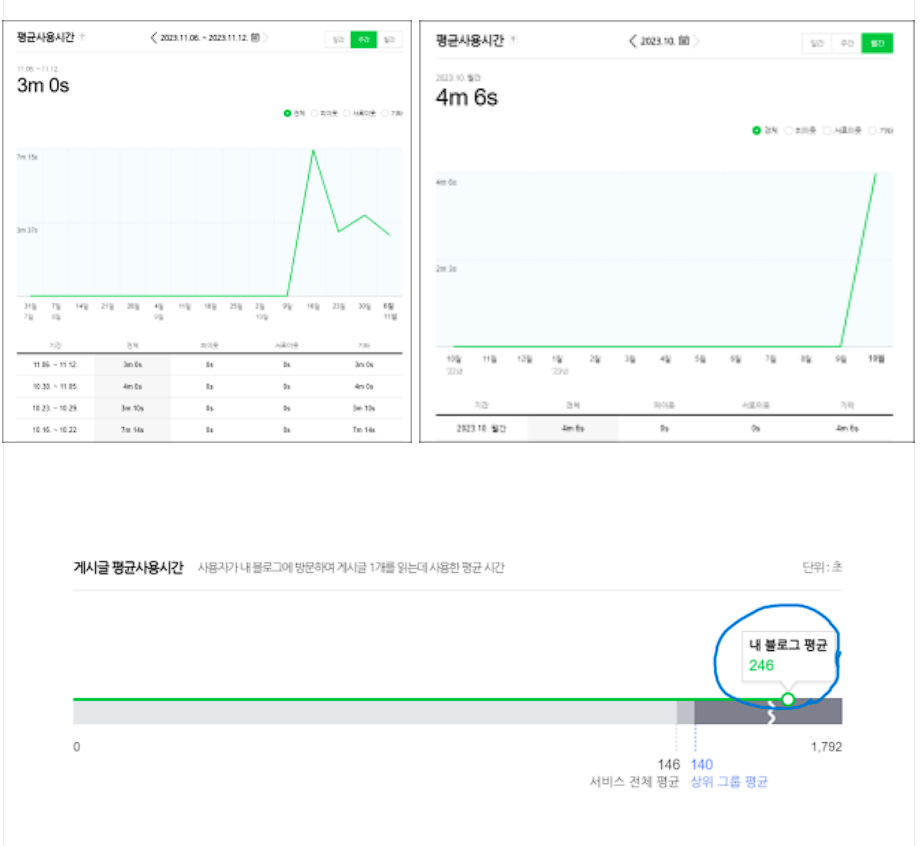Select active 주간 tab in the weekly panel
Screen dimensions: 922x846
363,39
